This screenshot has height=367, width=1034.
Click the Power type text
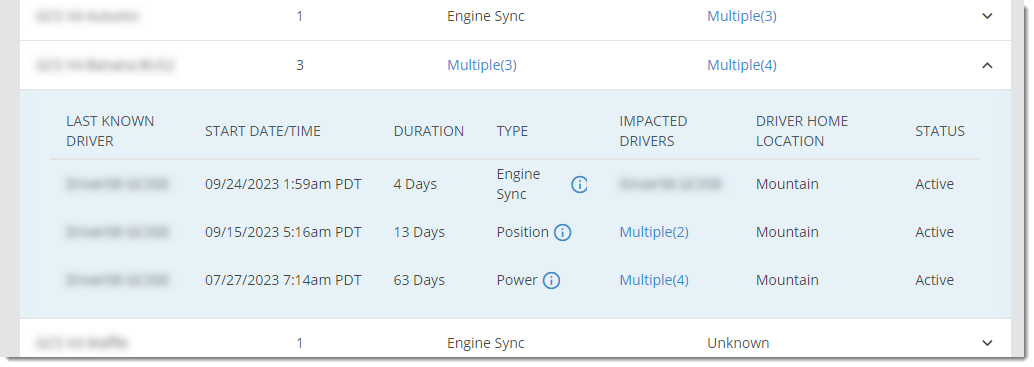coord(517,281)
